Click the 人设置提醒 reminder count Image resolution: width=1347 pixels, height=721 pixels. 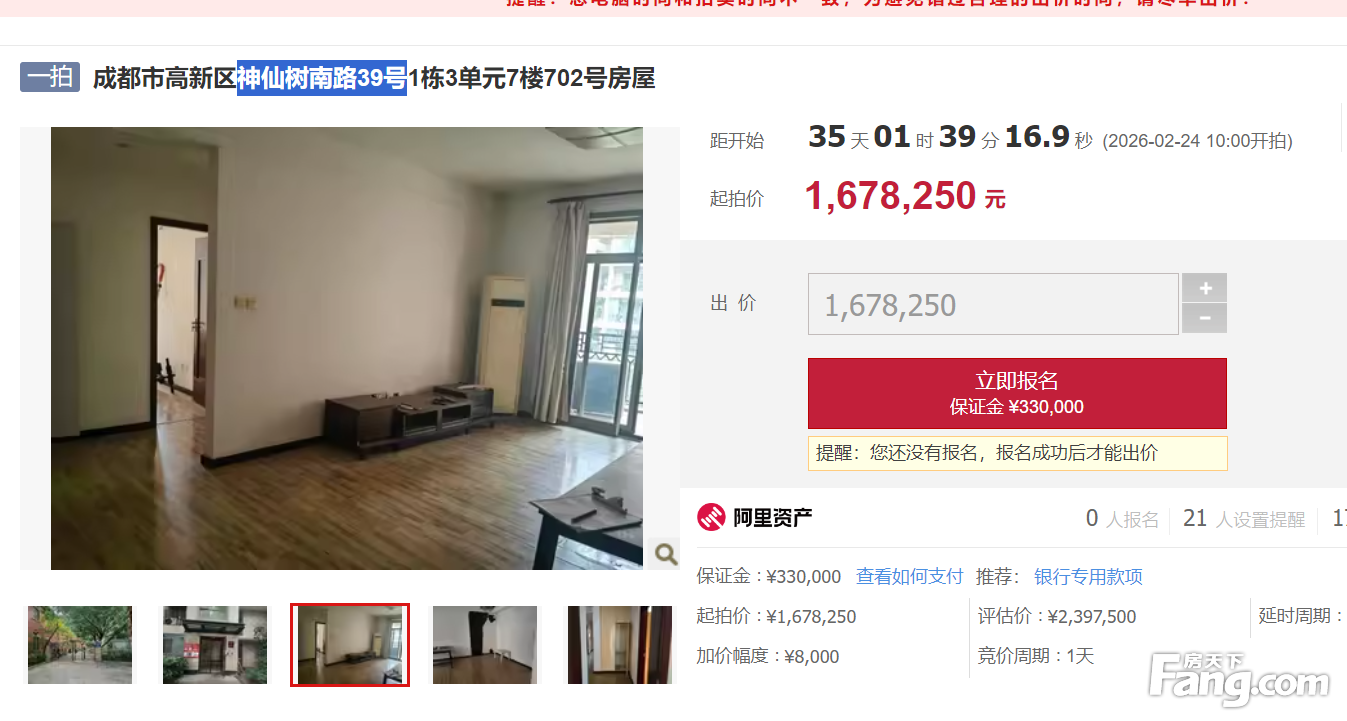click(x=1244, y=518)
